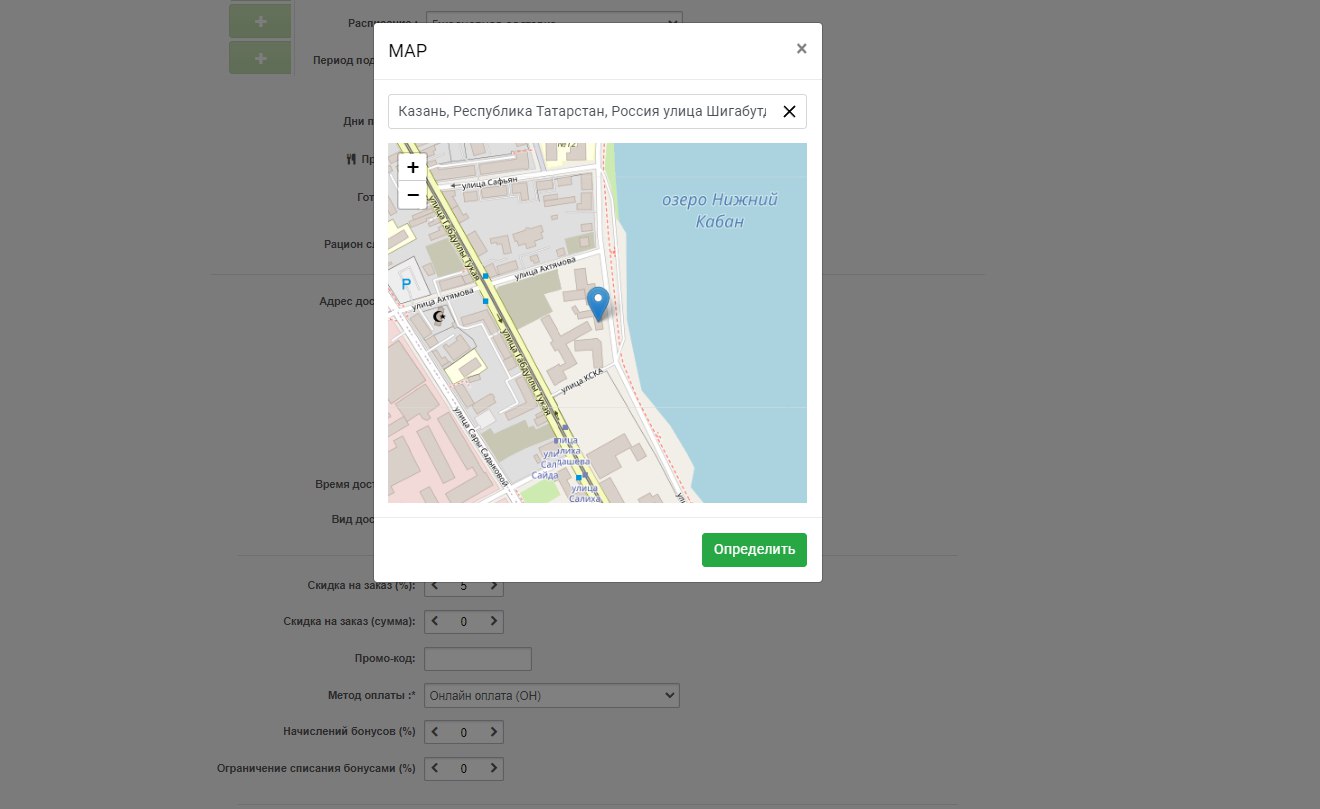Screen dimensions: 1320x809
Task: Increase Начислений бонусов (%) value
Action: tap(493, 733)
